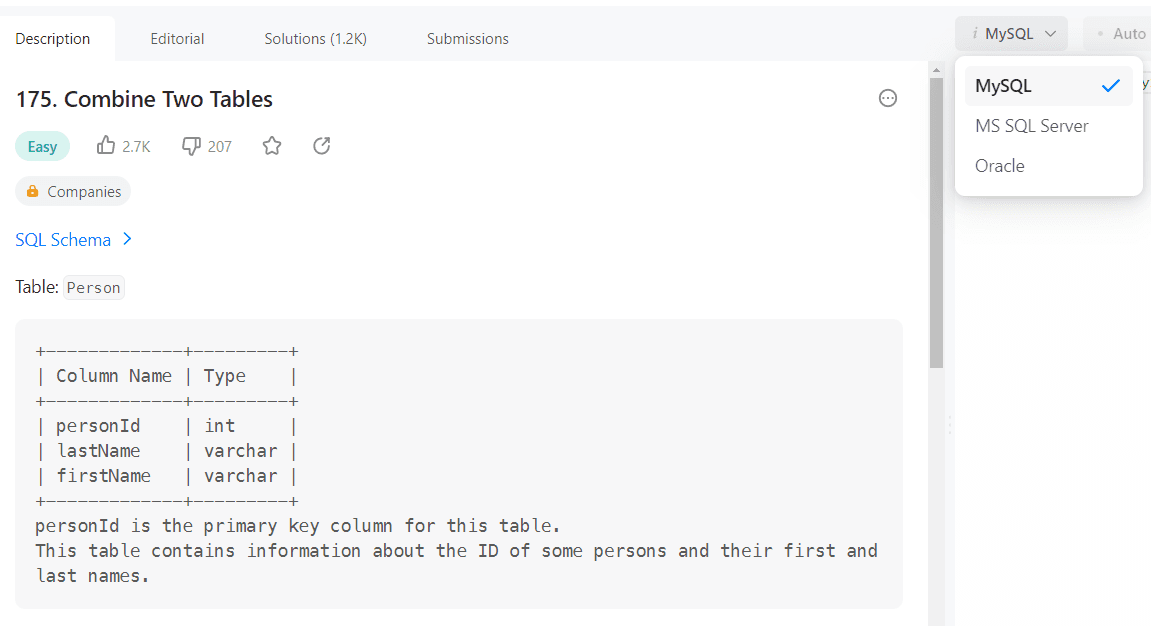Click the Easy difficulty badge
Viewport: 1151px width, 626px height.
[x=42, y=145]
